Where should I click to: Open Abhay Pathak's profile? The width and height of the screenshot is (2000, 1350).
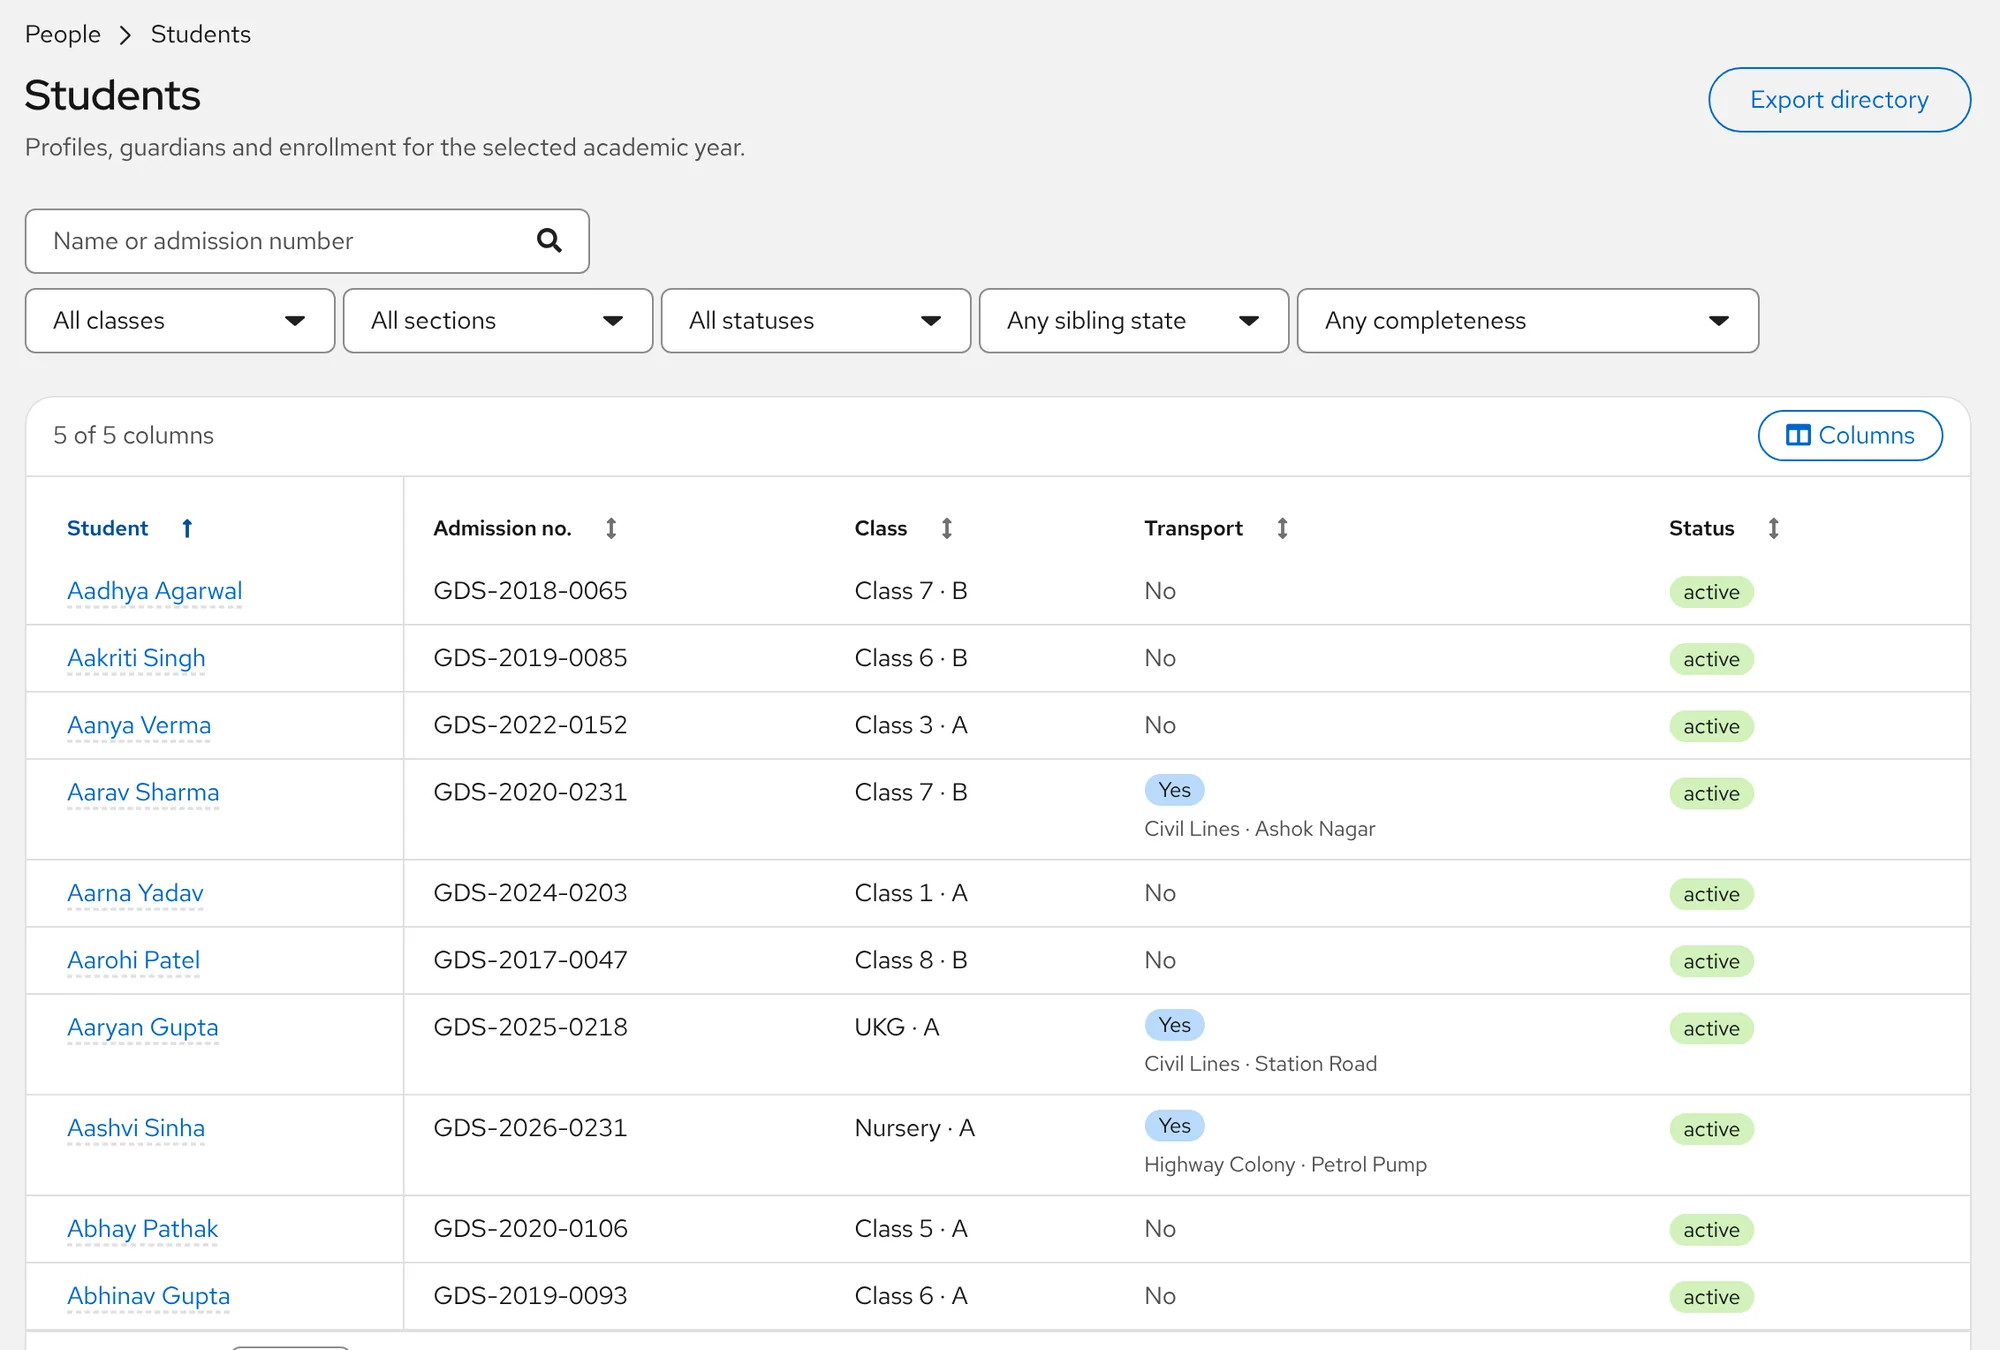point(142,1229)
